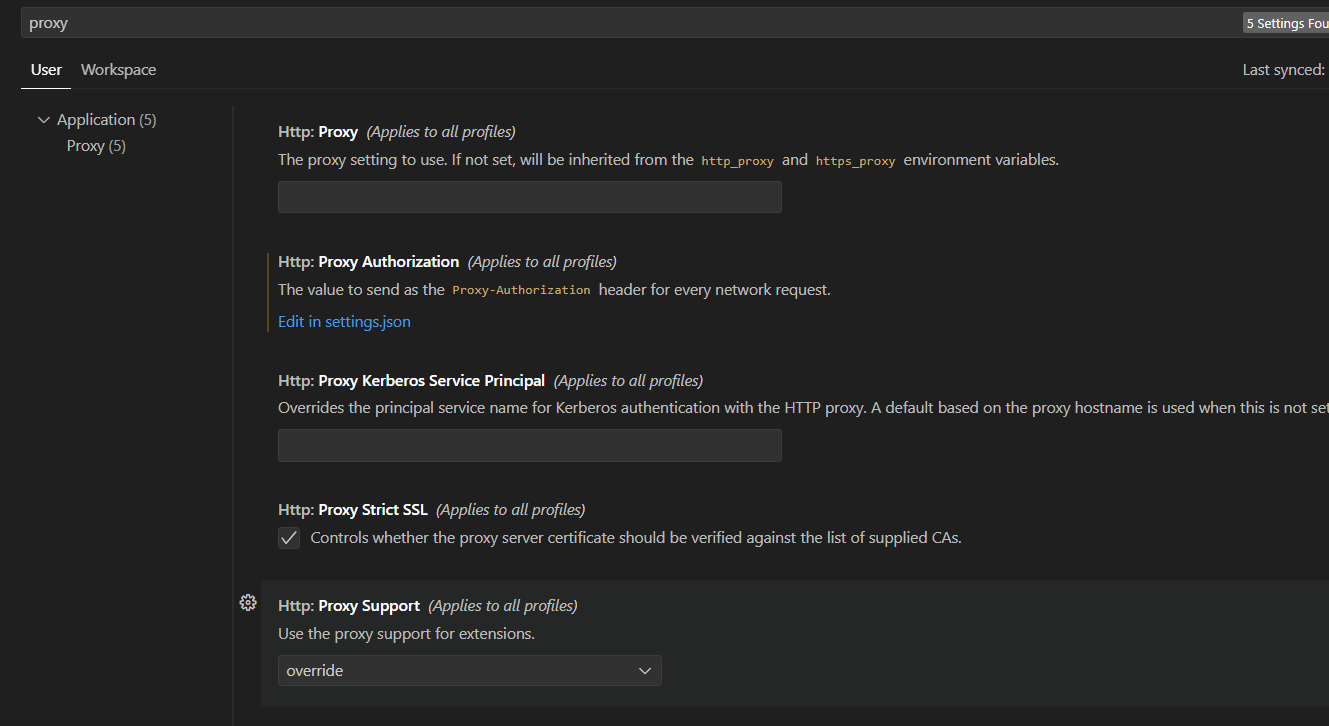1329x726 pixels.
Task: Click the https_proxy environment variable text
Action: coord(855,160)
